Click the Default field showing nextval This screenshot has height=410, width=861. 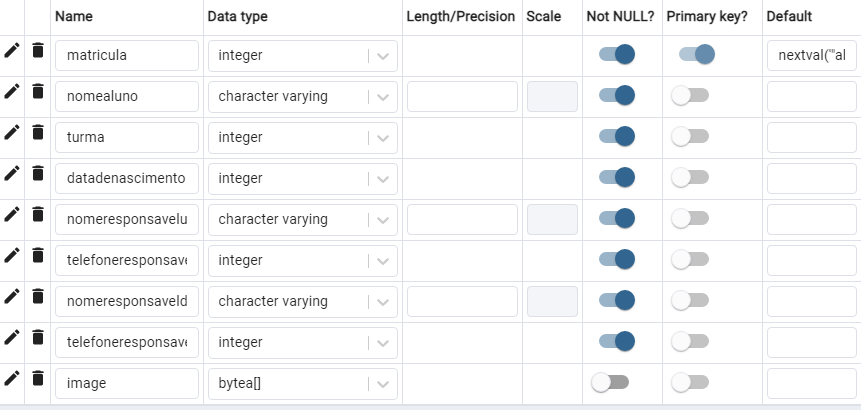coord(812,55)
